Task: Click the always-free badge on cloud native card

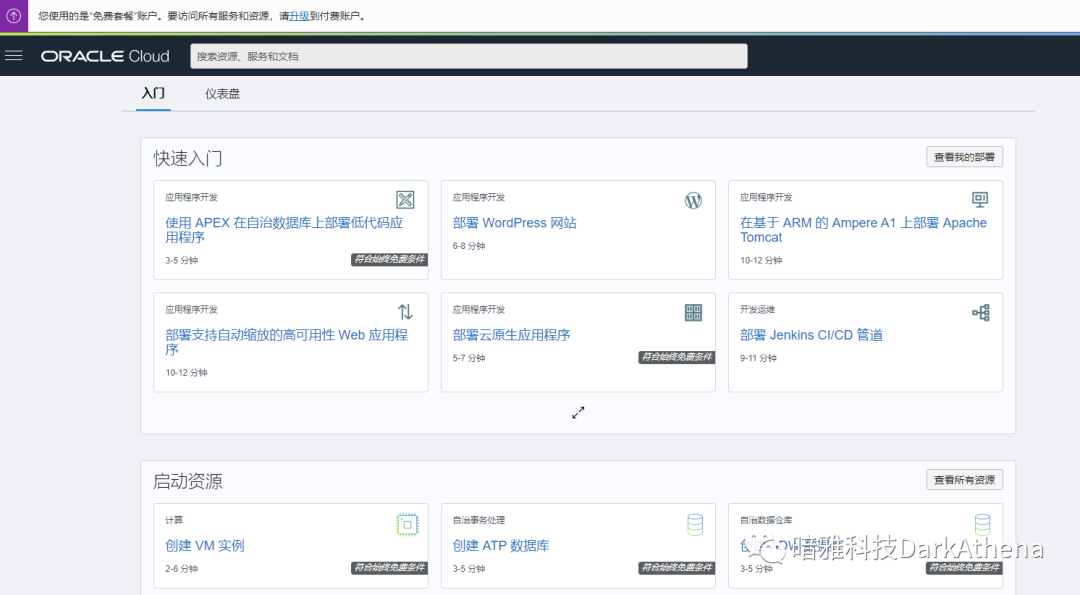Action: [x=676, y=357]
